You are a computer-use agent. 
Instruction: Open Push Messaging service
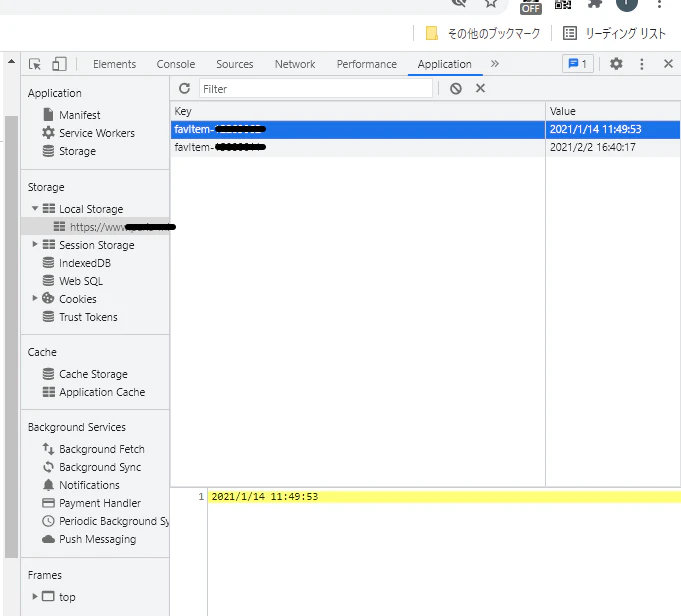pos(97,539)
